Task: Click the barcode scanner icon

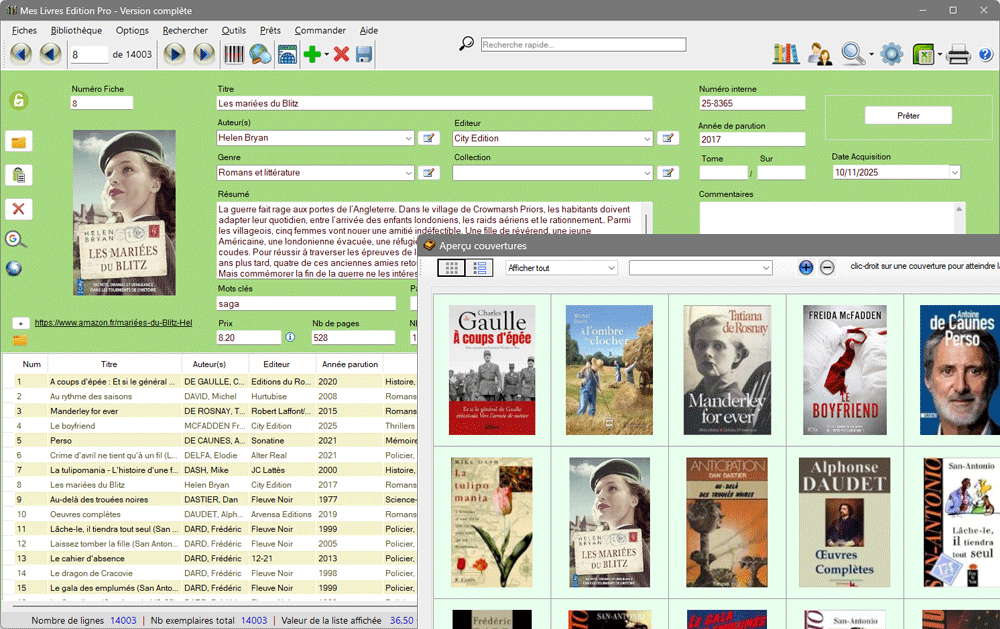Action: [x=234, y=54]
